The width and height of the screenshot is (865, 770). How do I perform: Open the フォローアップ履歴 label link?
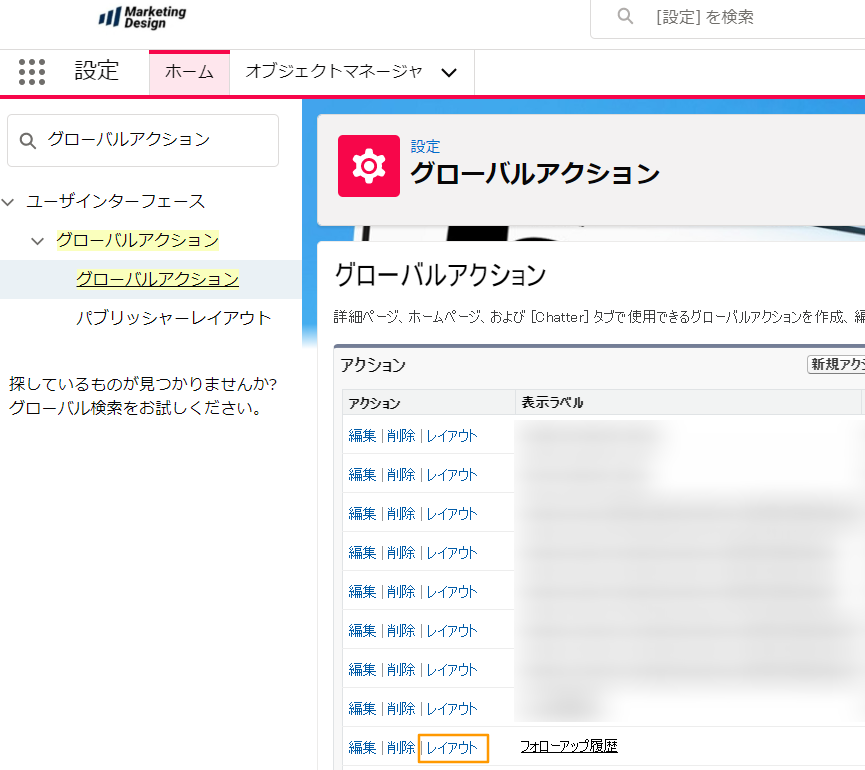569,746
